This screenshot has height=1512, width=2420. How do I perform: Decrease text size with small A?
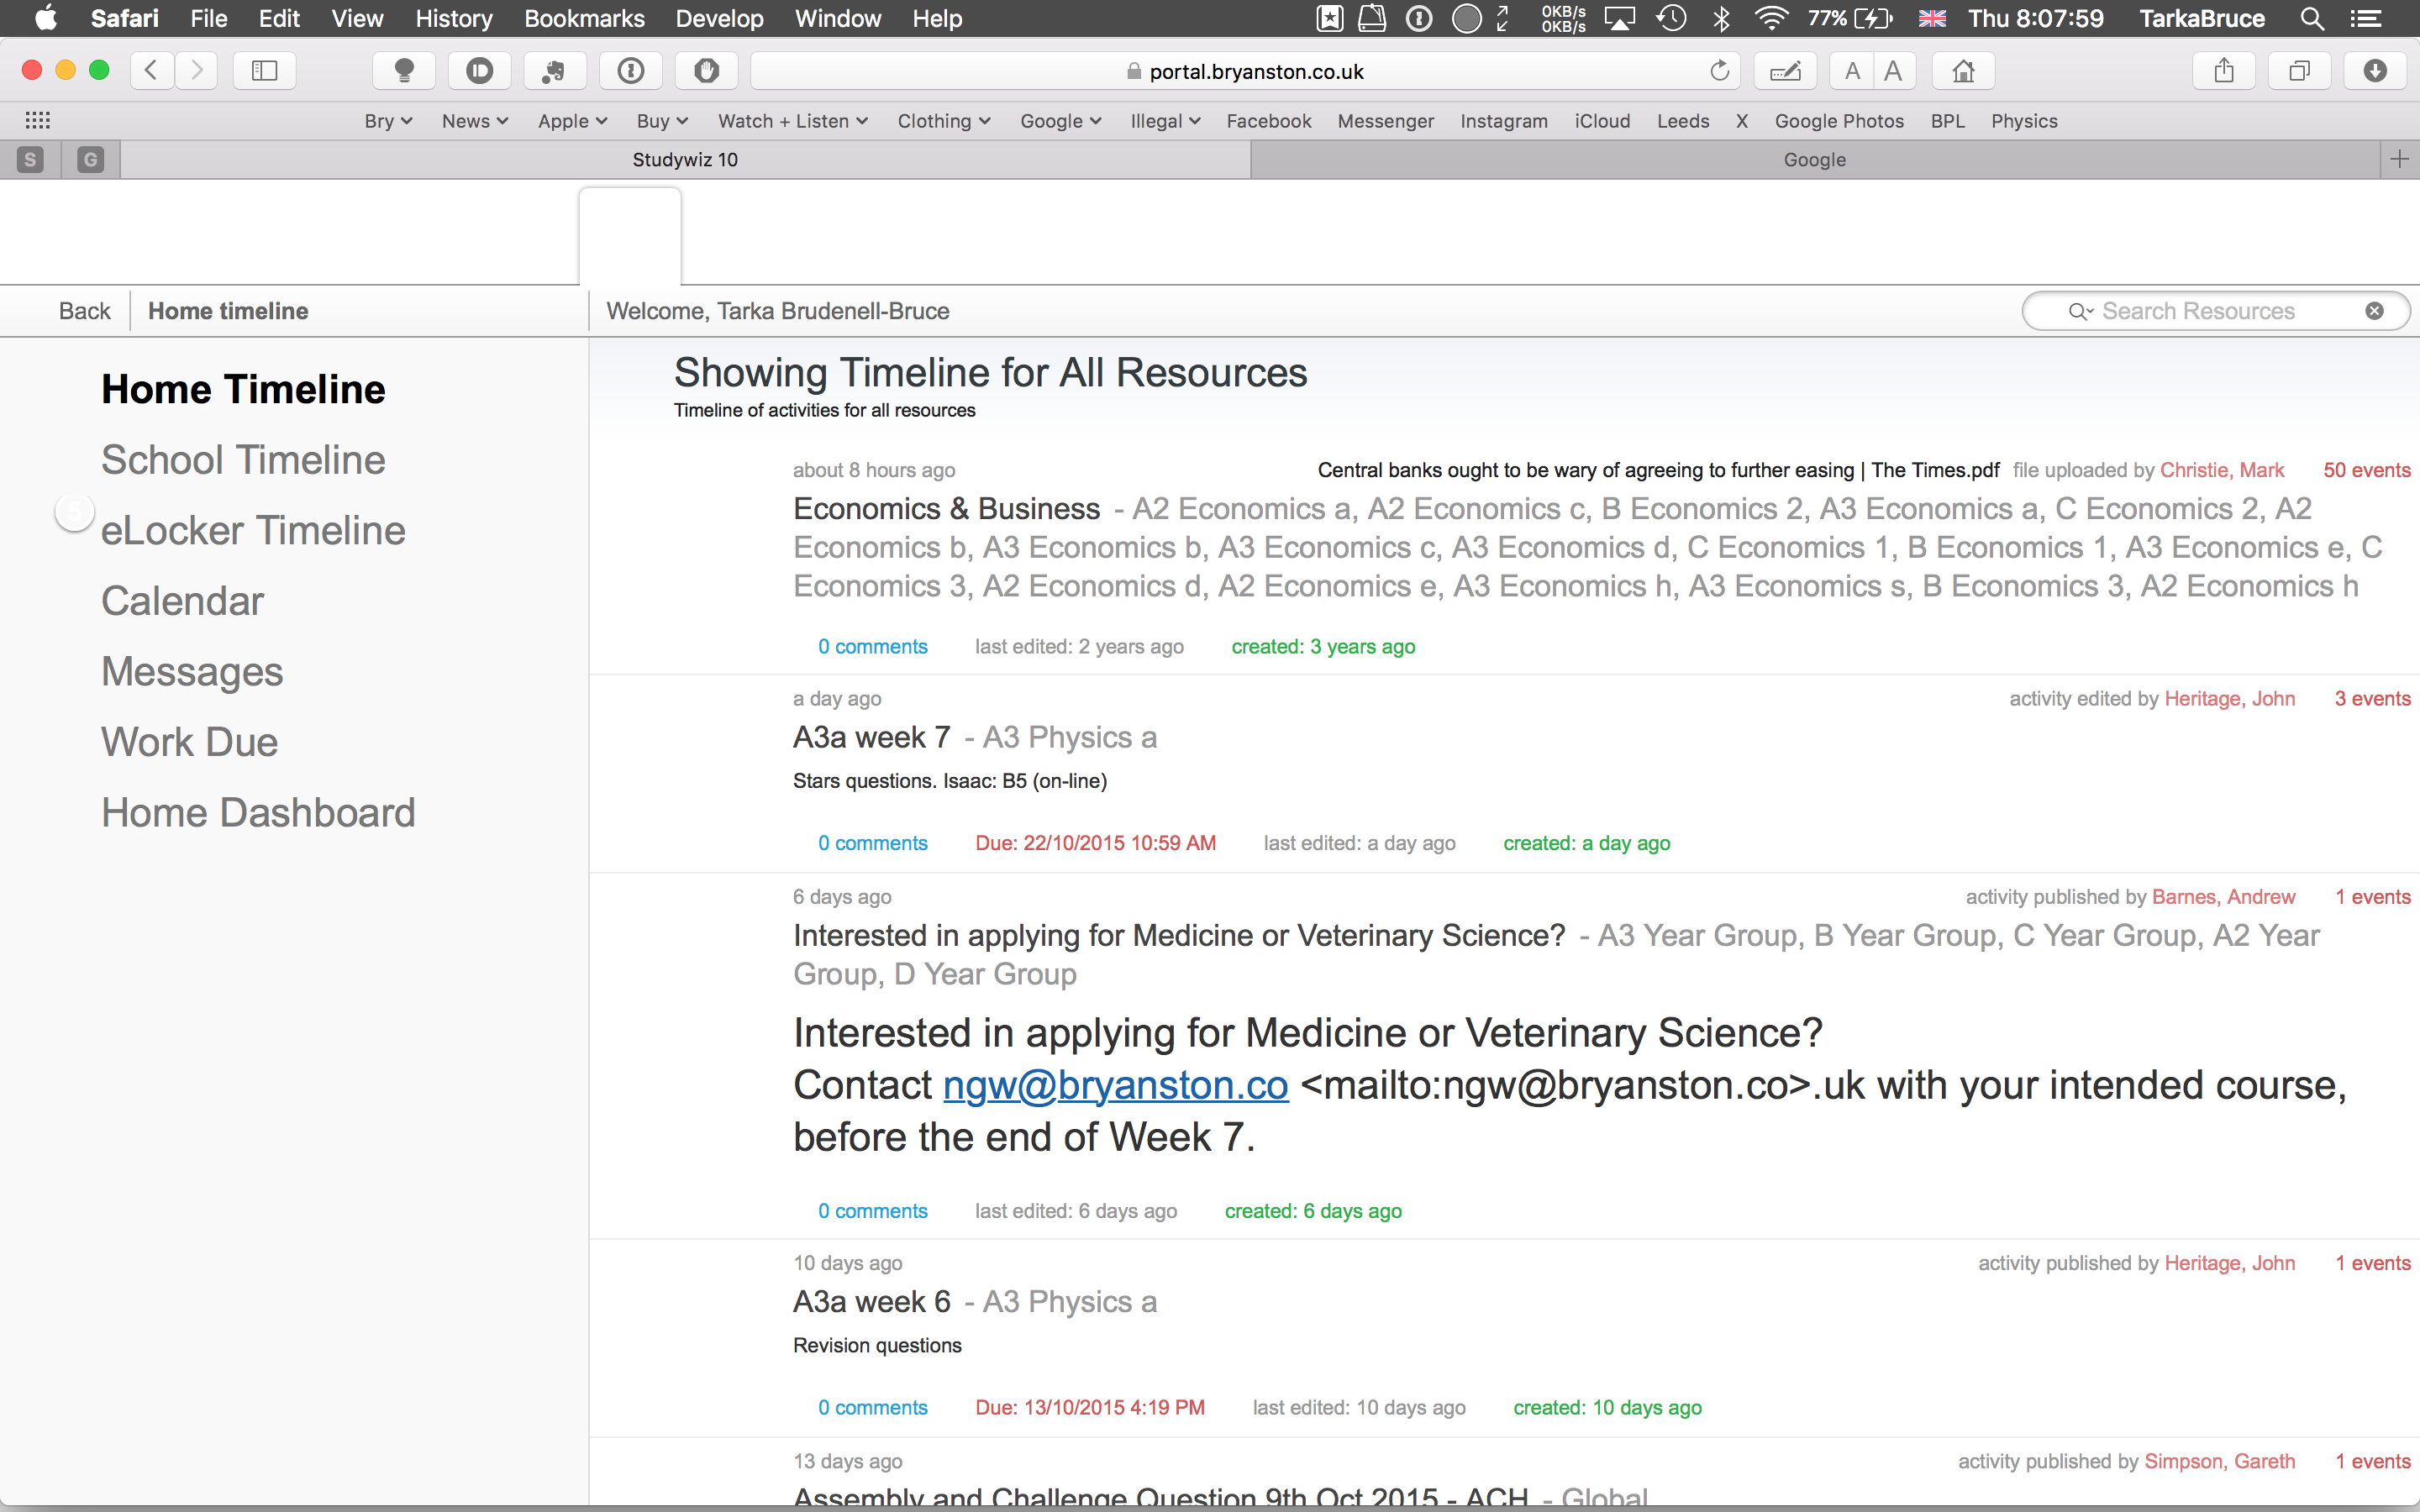coord(1852,71)
